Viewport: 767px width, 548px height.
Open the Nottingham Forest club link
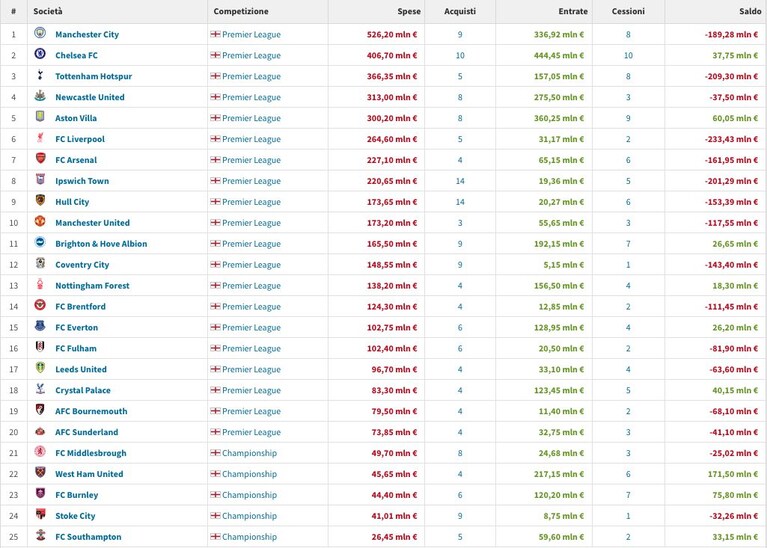pyautogui.click(x=92, y=285)
